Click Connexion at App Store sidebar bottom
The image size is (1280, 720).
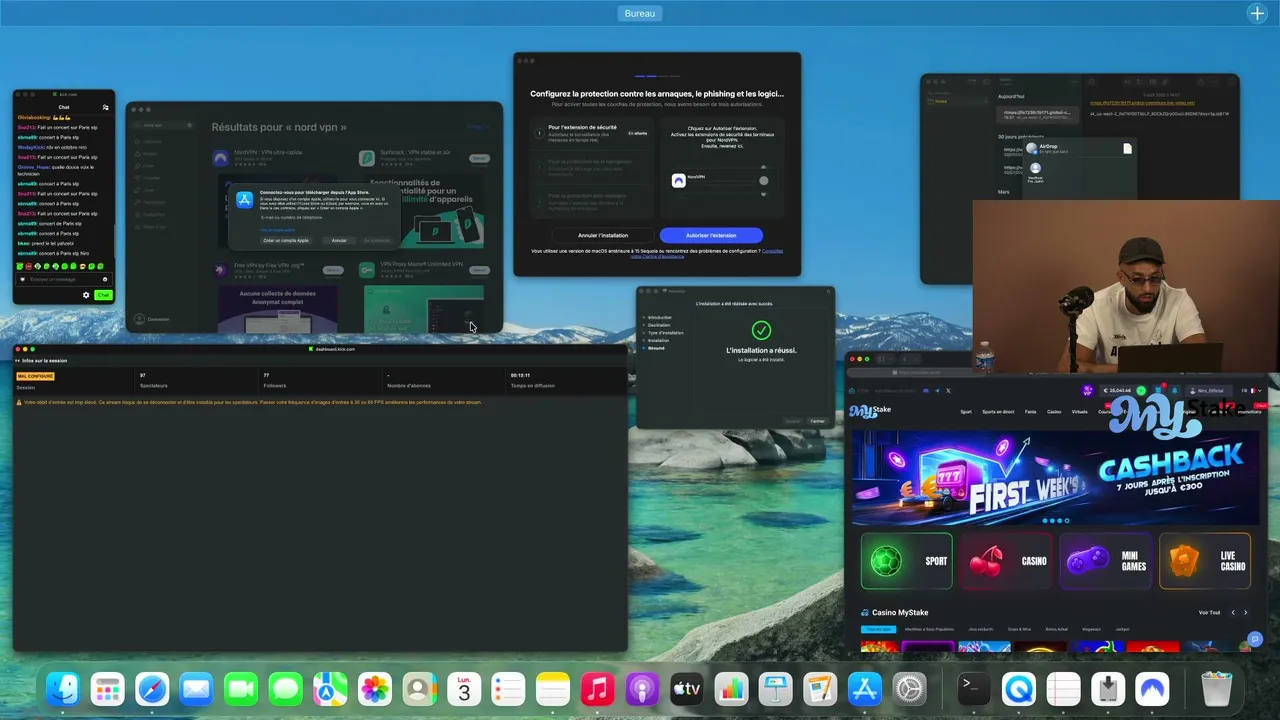click(152, 319)
